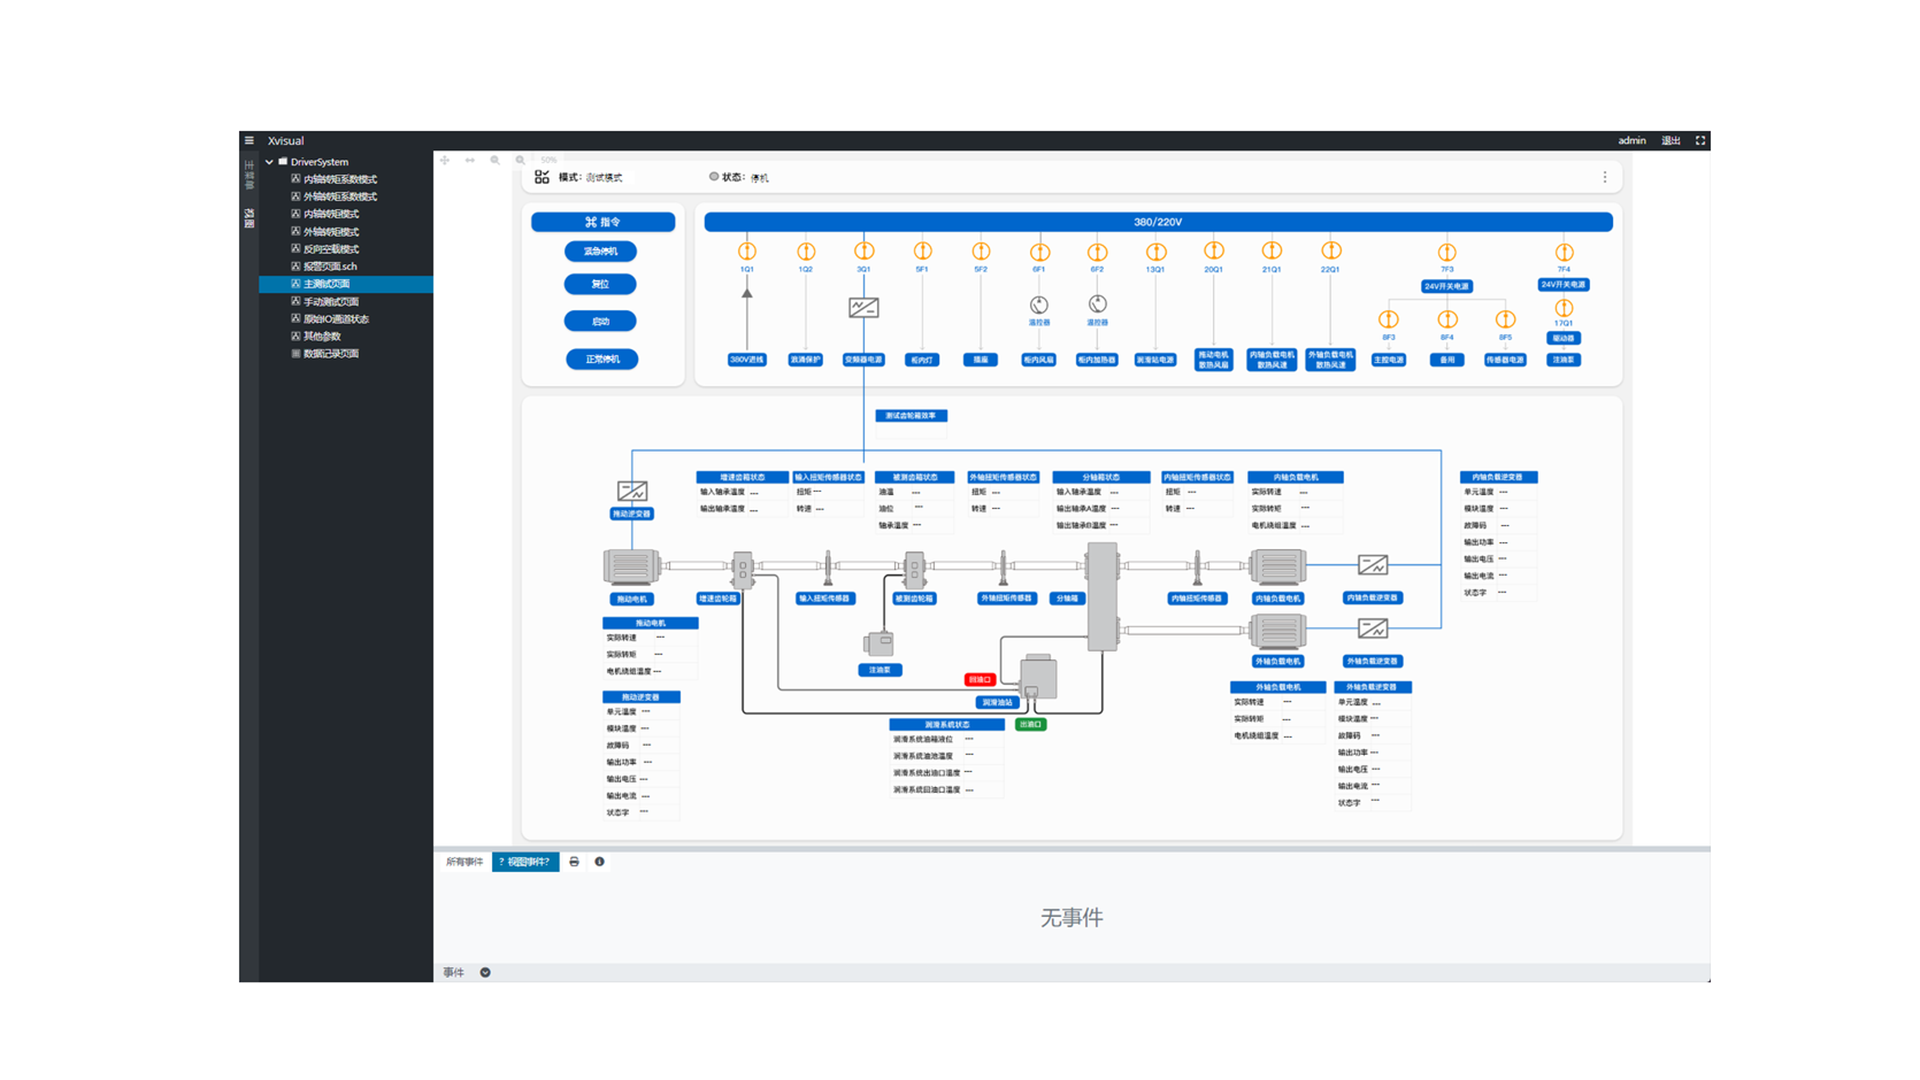This screenshot has height=1080, width=1920.
Task: Click the 指令 header button
Action: [603, 222]
